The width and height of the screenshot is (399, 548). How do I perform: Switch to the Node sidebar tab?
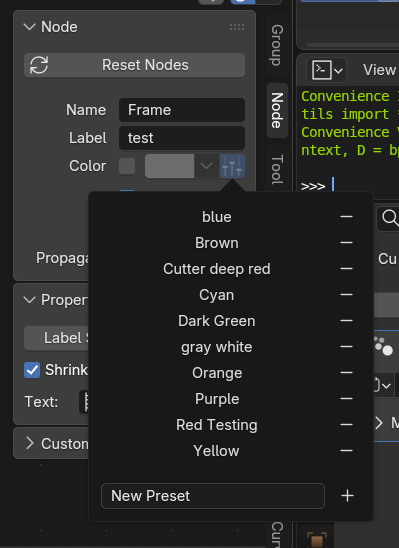click(277, 110)
